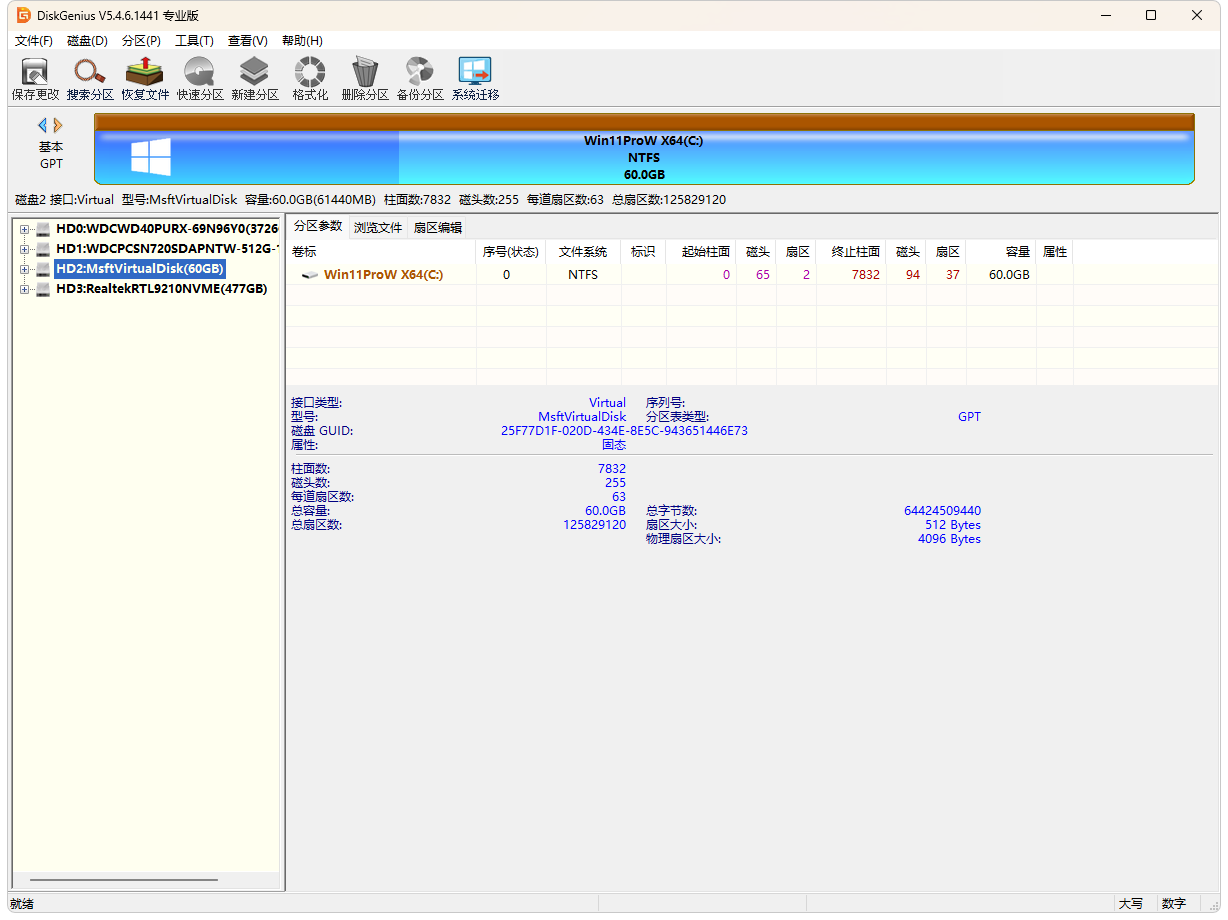
Task: Click the 卷标 column header
Action: pyautogui.click(x=381, y=252)
